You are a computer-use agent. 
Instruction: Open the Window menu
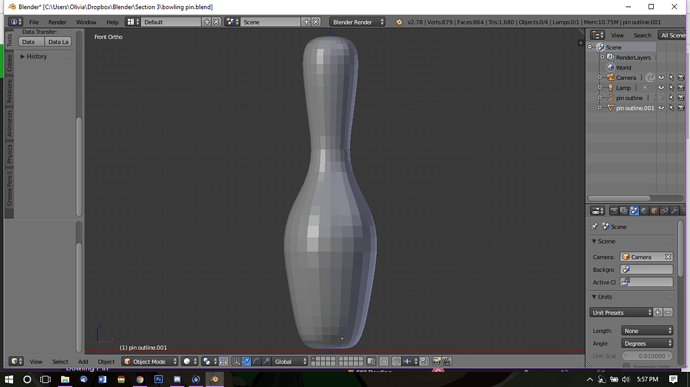[86, 22]
